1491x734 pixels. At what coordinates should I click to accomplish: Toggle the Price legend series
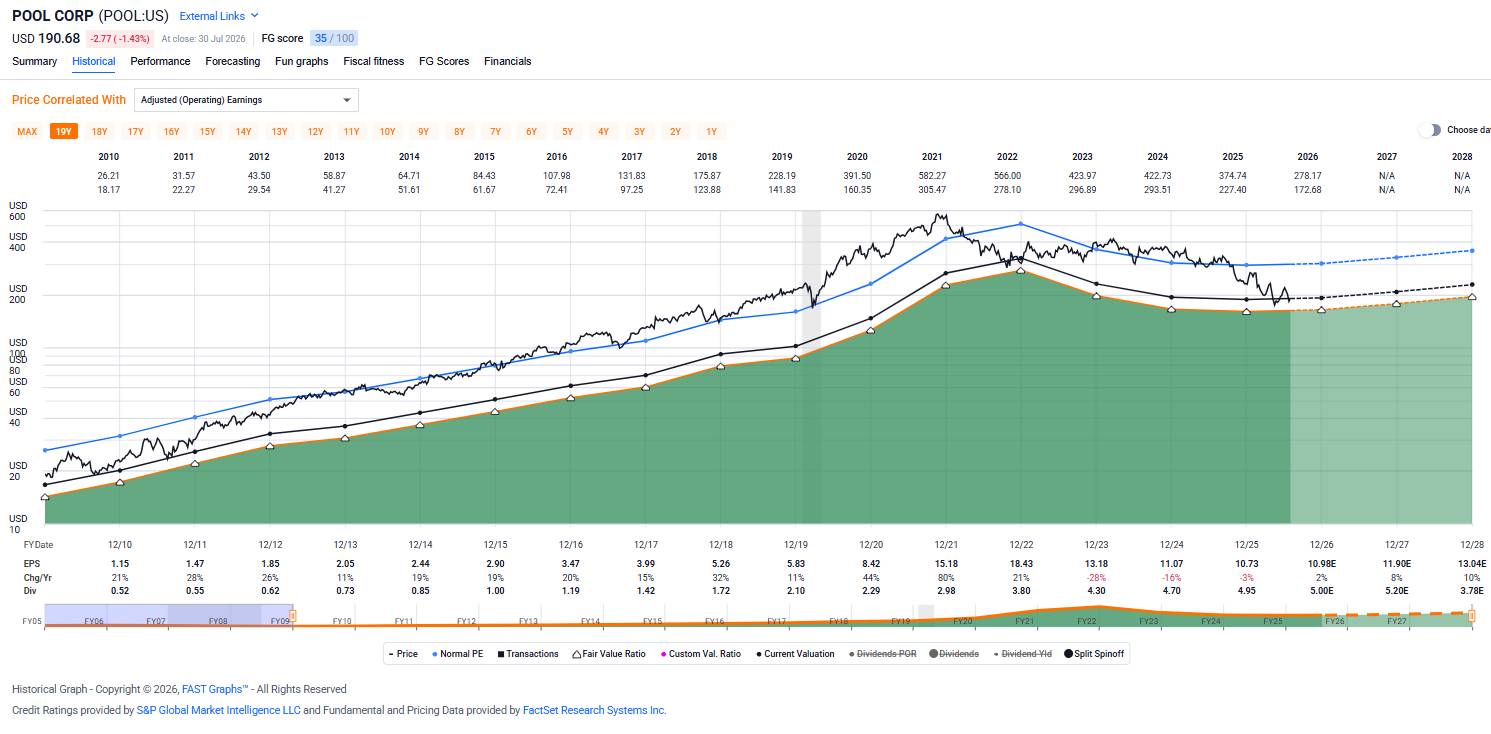pos(402,654)
